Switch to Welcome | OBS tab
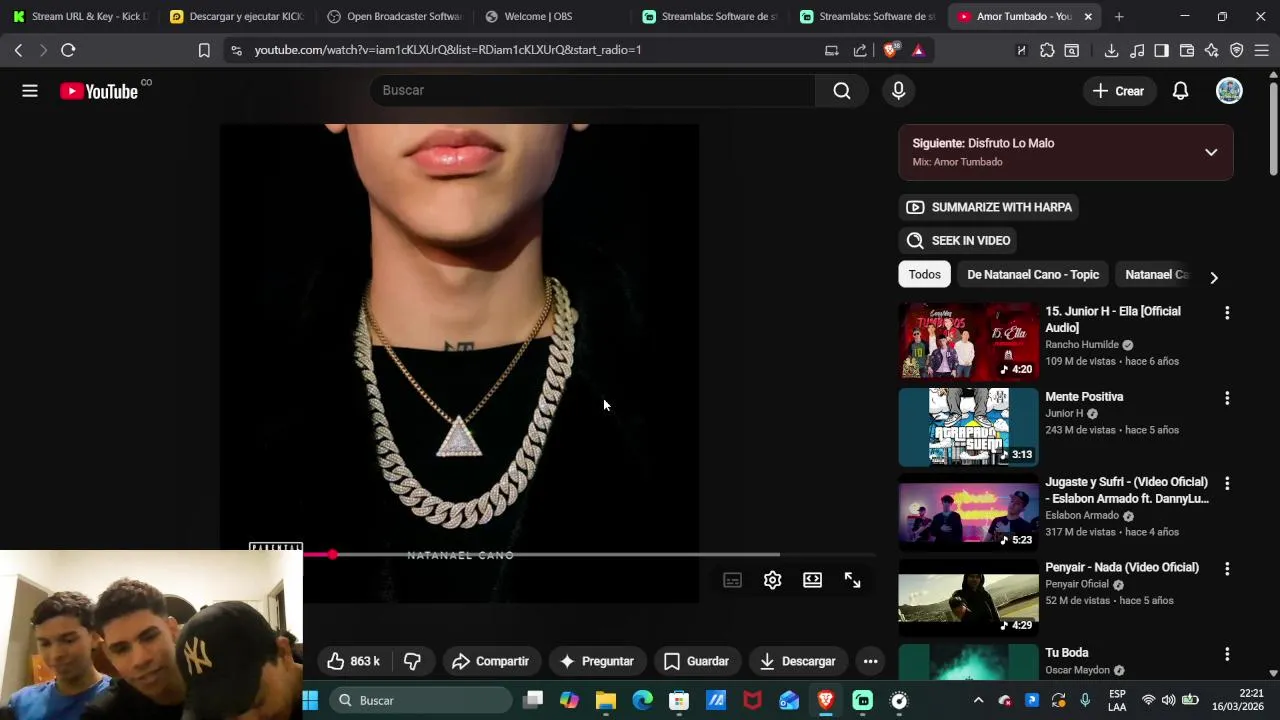Screen dimensions: 1280x720 551,16
